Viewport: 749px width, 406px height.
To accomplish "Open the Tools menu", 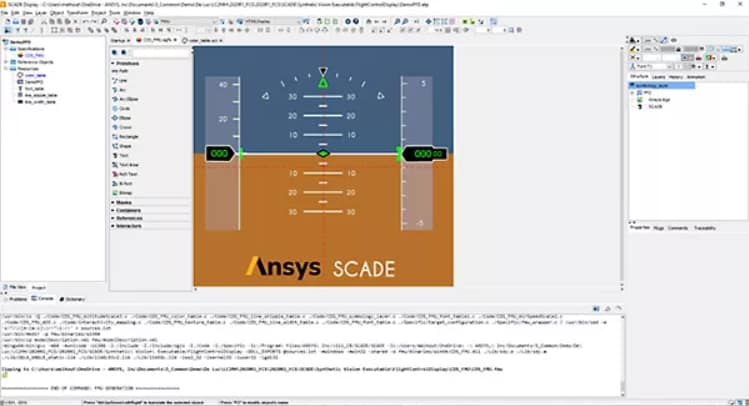I will pyautogui.click(x=115, y=13).
